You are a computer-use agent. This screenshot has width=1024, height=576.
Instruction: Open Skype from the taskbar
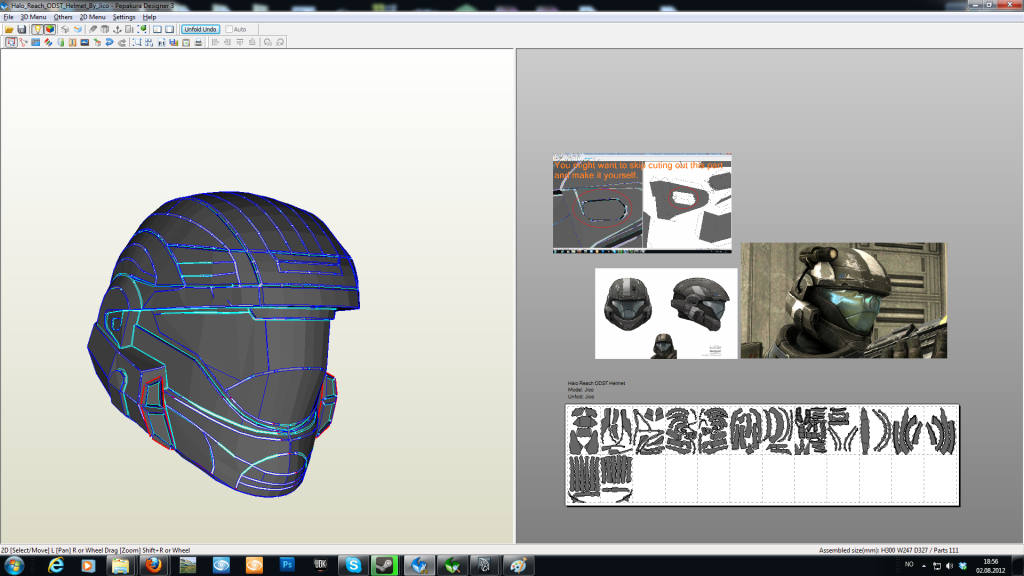[353, 566]
